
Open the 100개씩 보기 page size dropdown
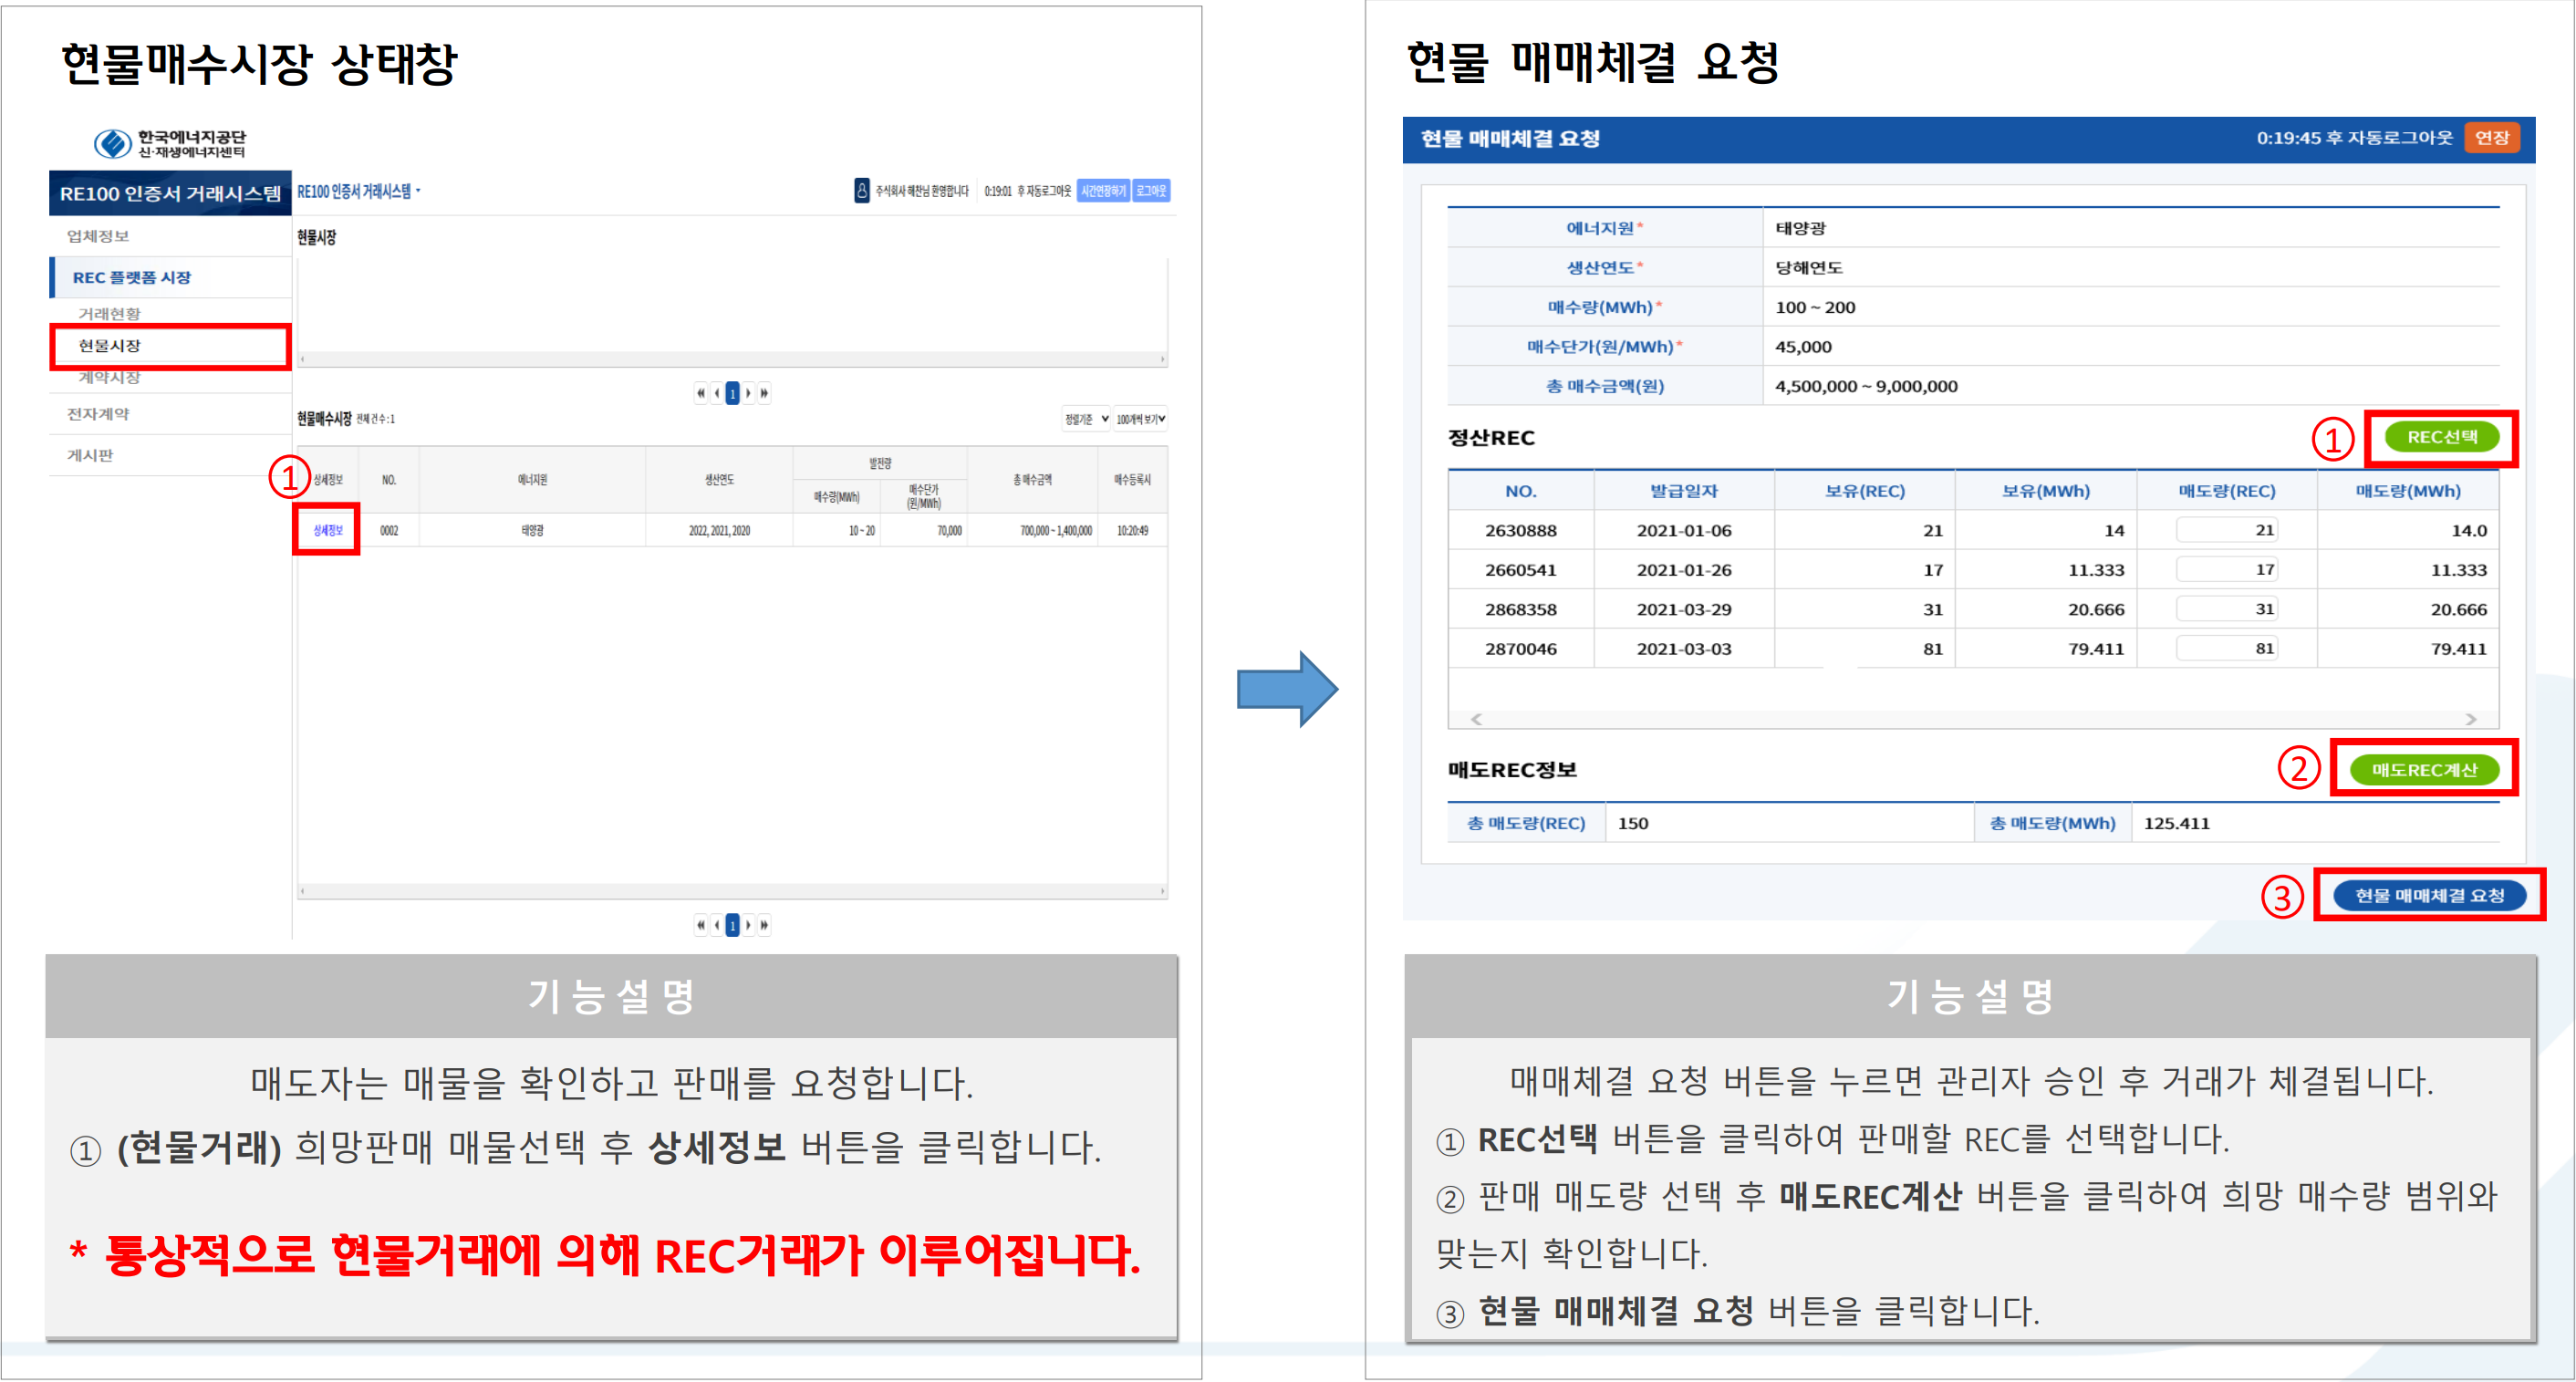(x=1141, y=419)
